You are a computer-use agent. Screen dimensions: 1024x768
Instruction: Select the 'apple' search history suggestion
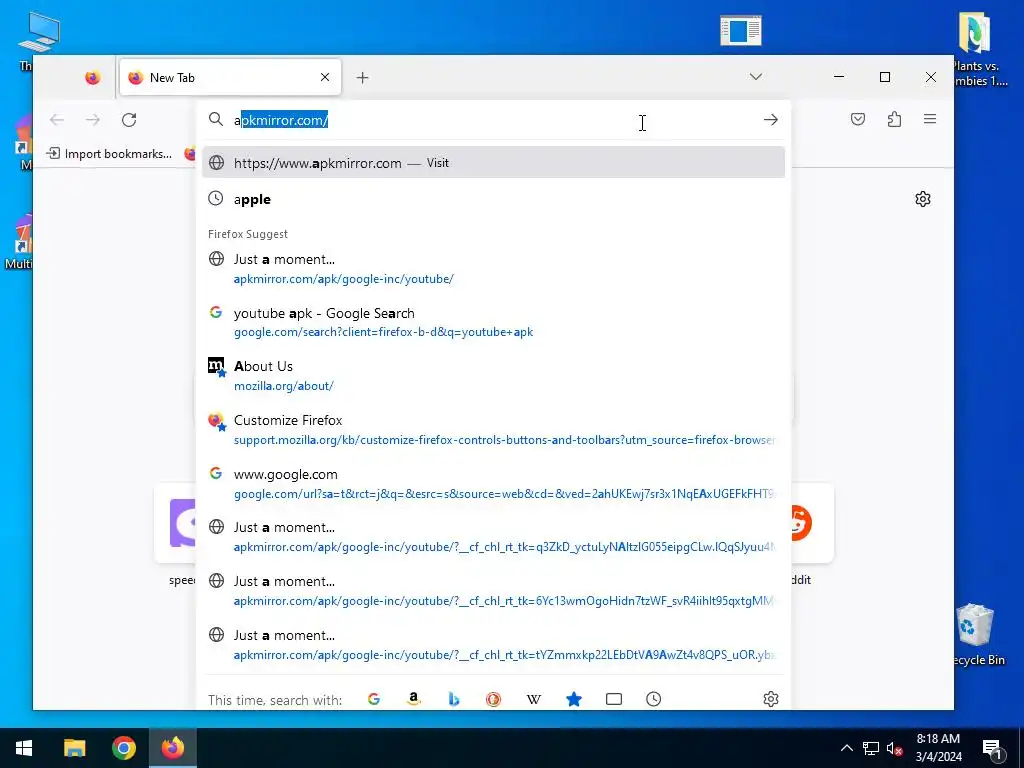pyautogui.click(x=493, y=199)
